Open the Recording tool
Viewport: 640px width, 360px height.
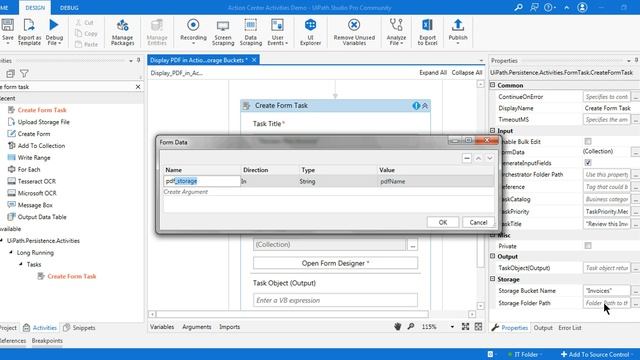pos(193,31)
